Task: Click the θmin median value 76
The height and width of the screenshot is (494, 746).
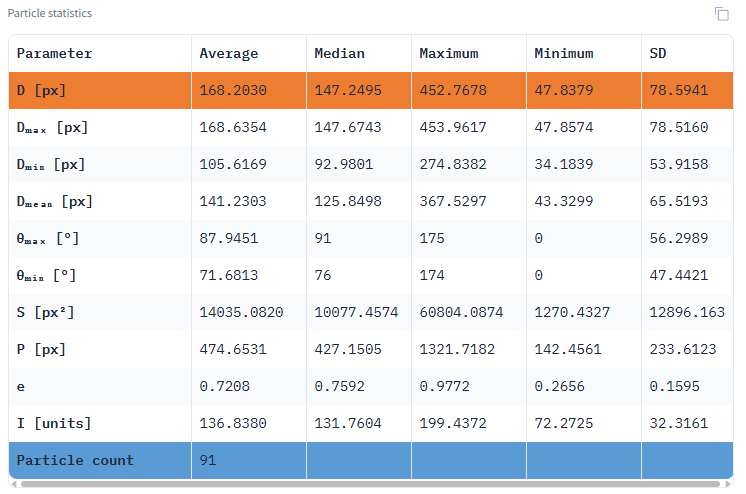Action: 323,276
